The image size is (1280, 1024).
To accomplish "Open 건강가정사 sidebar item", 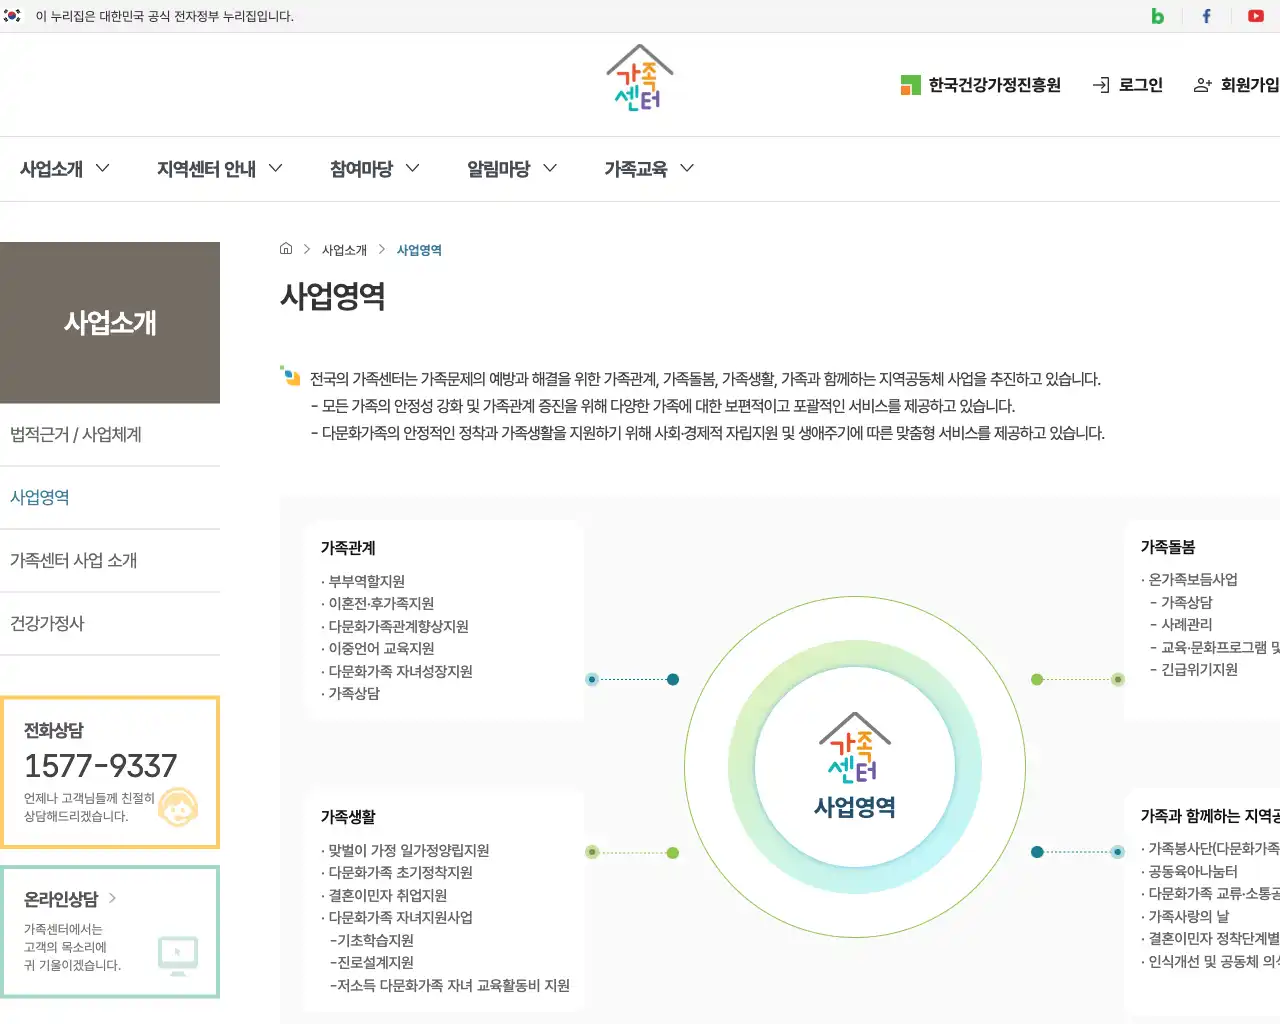I will [110, 624].
